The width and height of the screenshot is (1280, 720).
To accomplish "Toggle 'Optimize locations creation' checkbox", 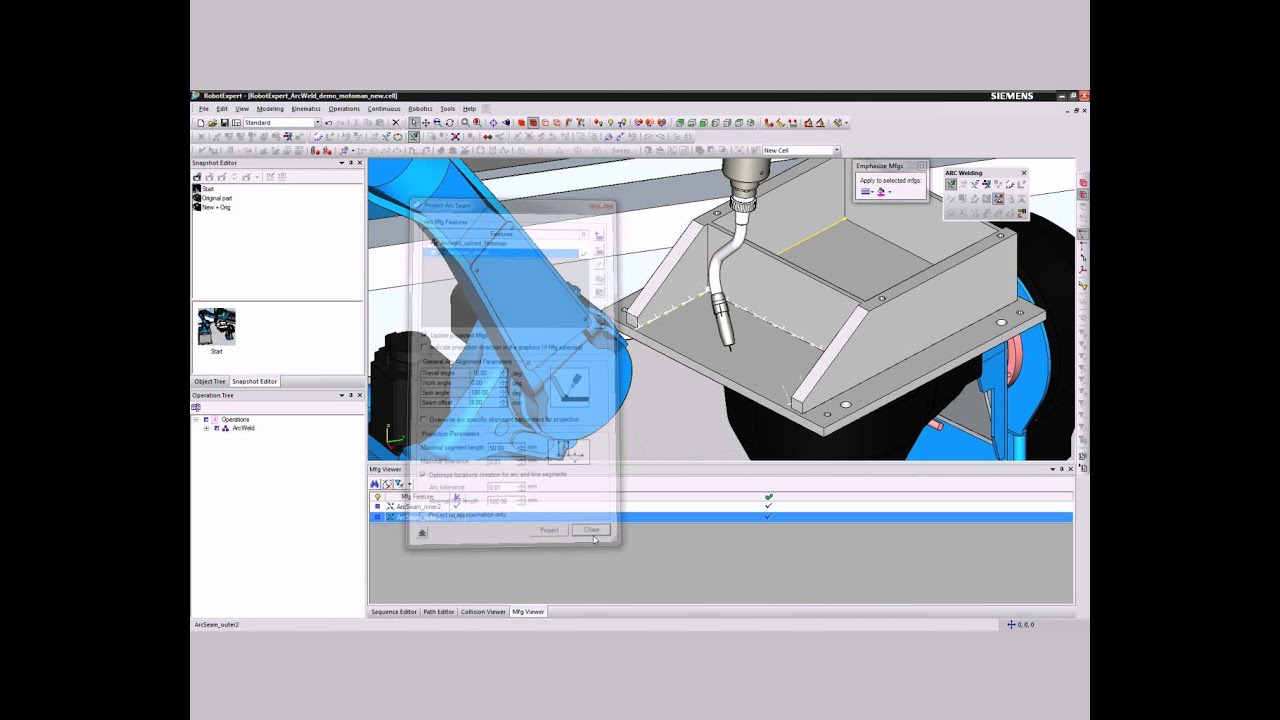I will [x=422, y=474].
